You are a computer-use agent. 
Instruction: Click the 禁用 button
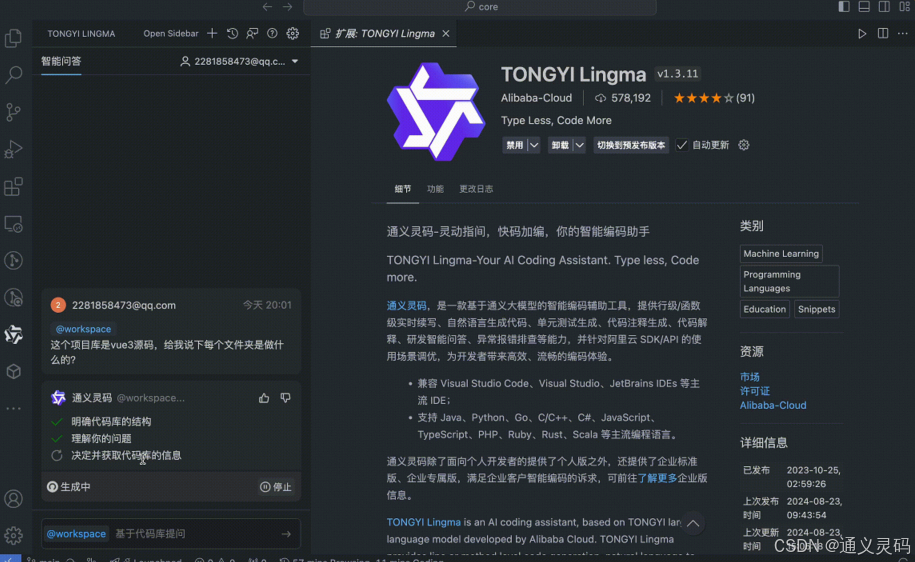[x=515, y=145]
